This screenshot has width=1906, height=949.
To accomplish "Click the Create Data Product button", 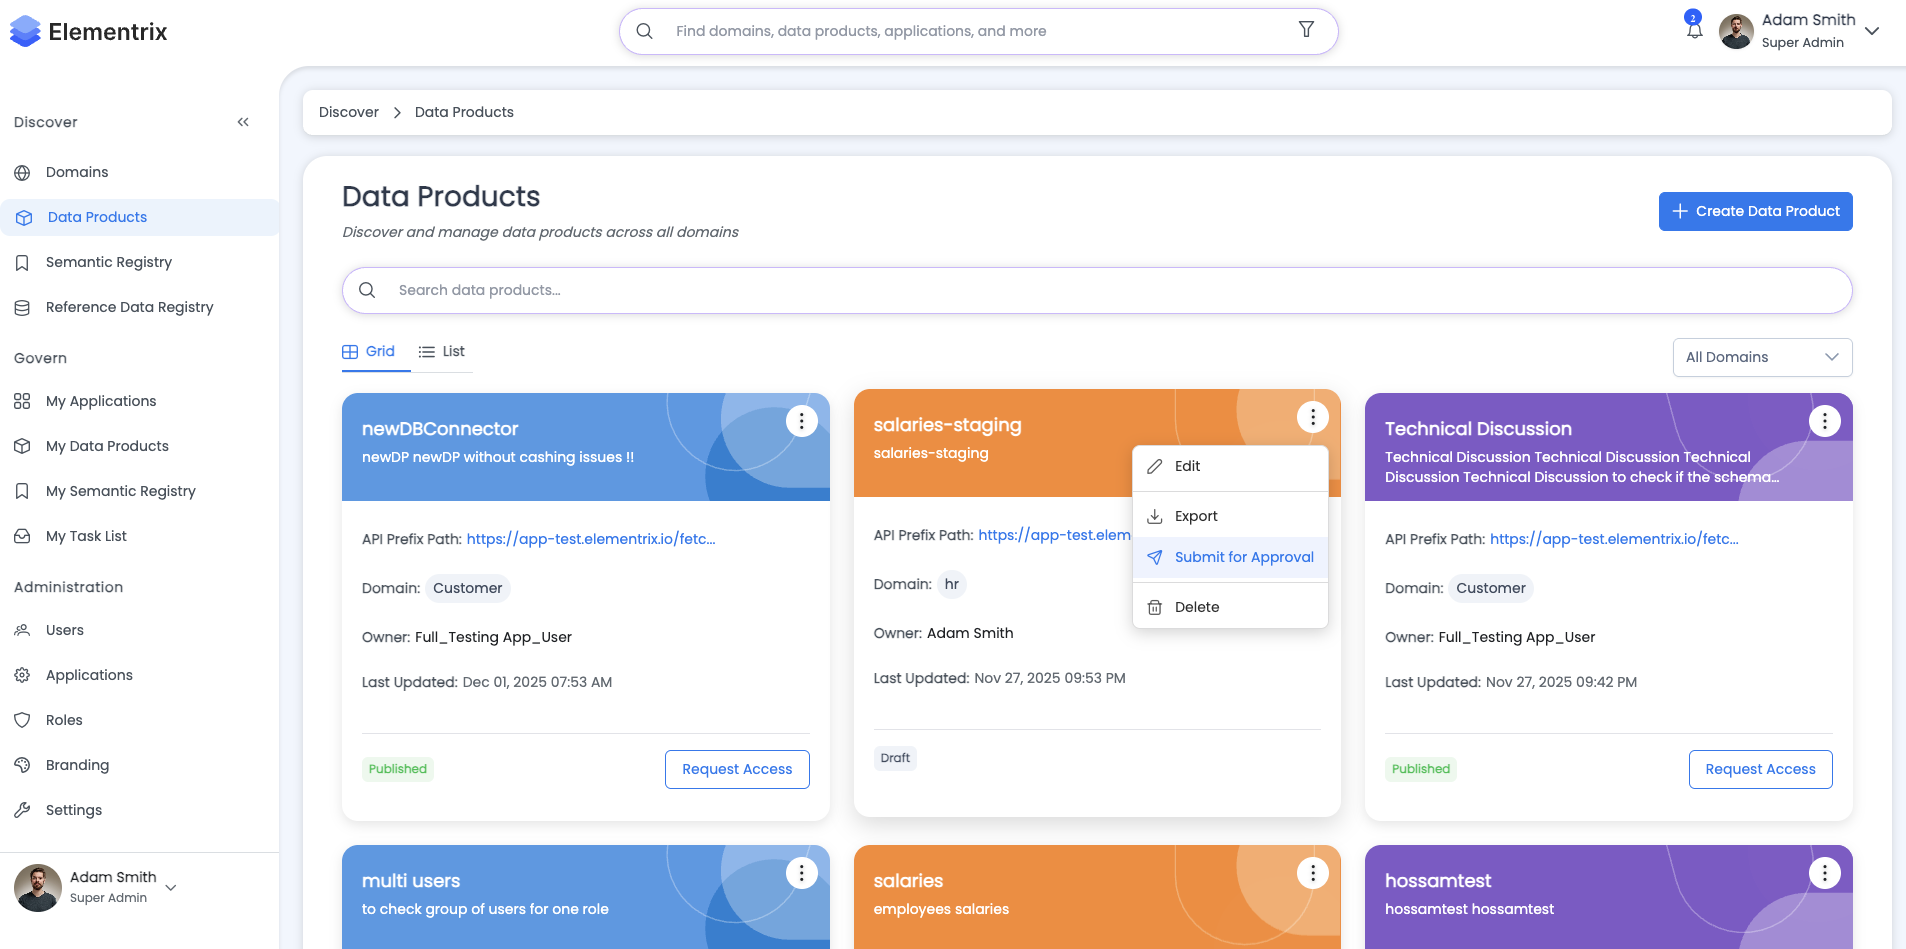I will coord(1755,211).
